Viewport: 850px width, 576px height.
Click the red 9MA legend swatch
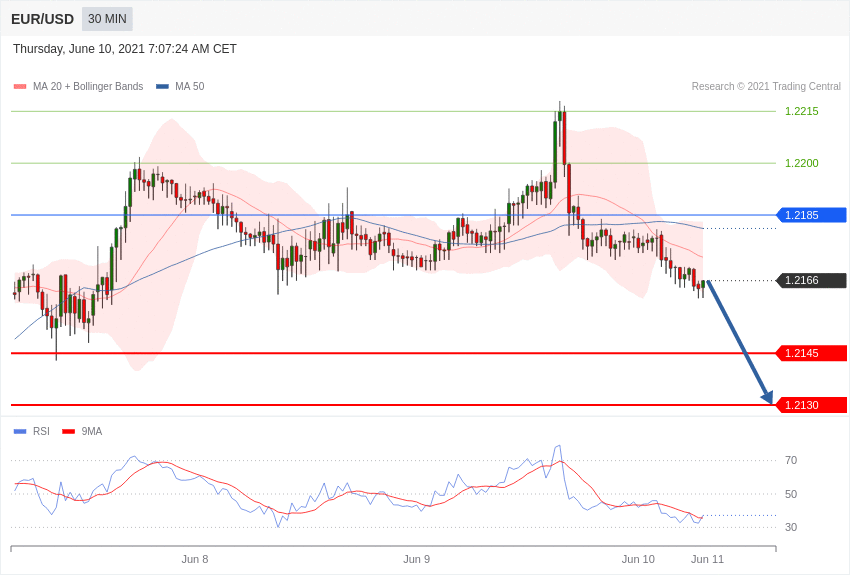[x=69, y=431]
